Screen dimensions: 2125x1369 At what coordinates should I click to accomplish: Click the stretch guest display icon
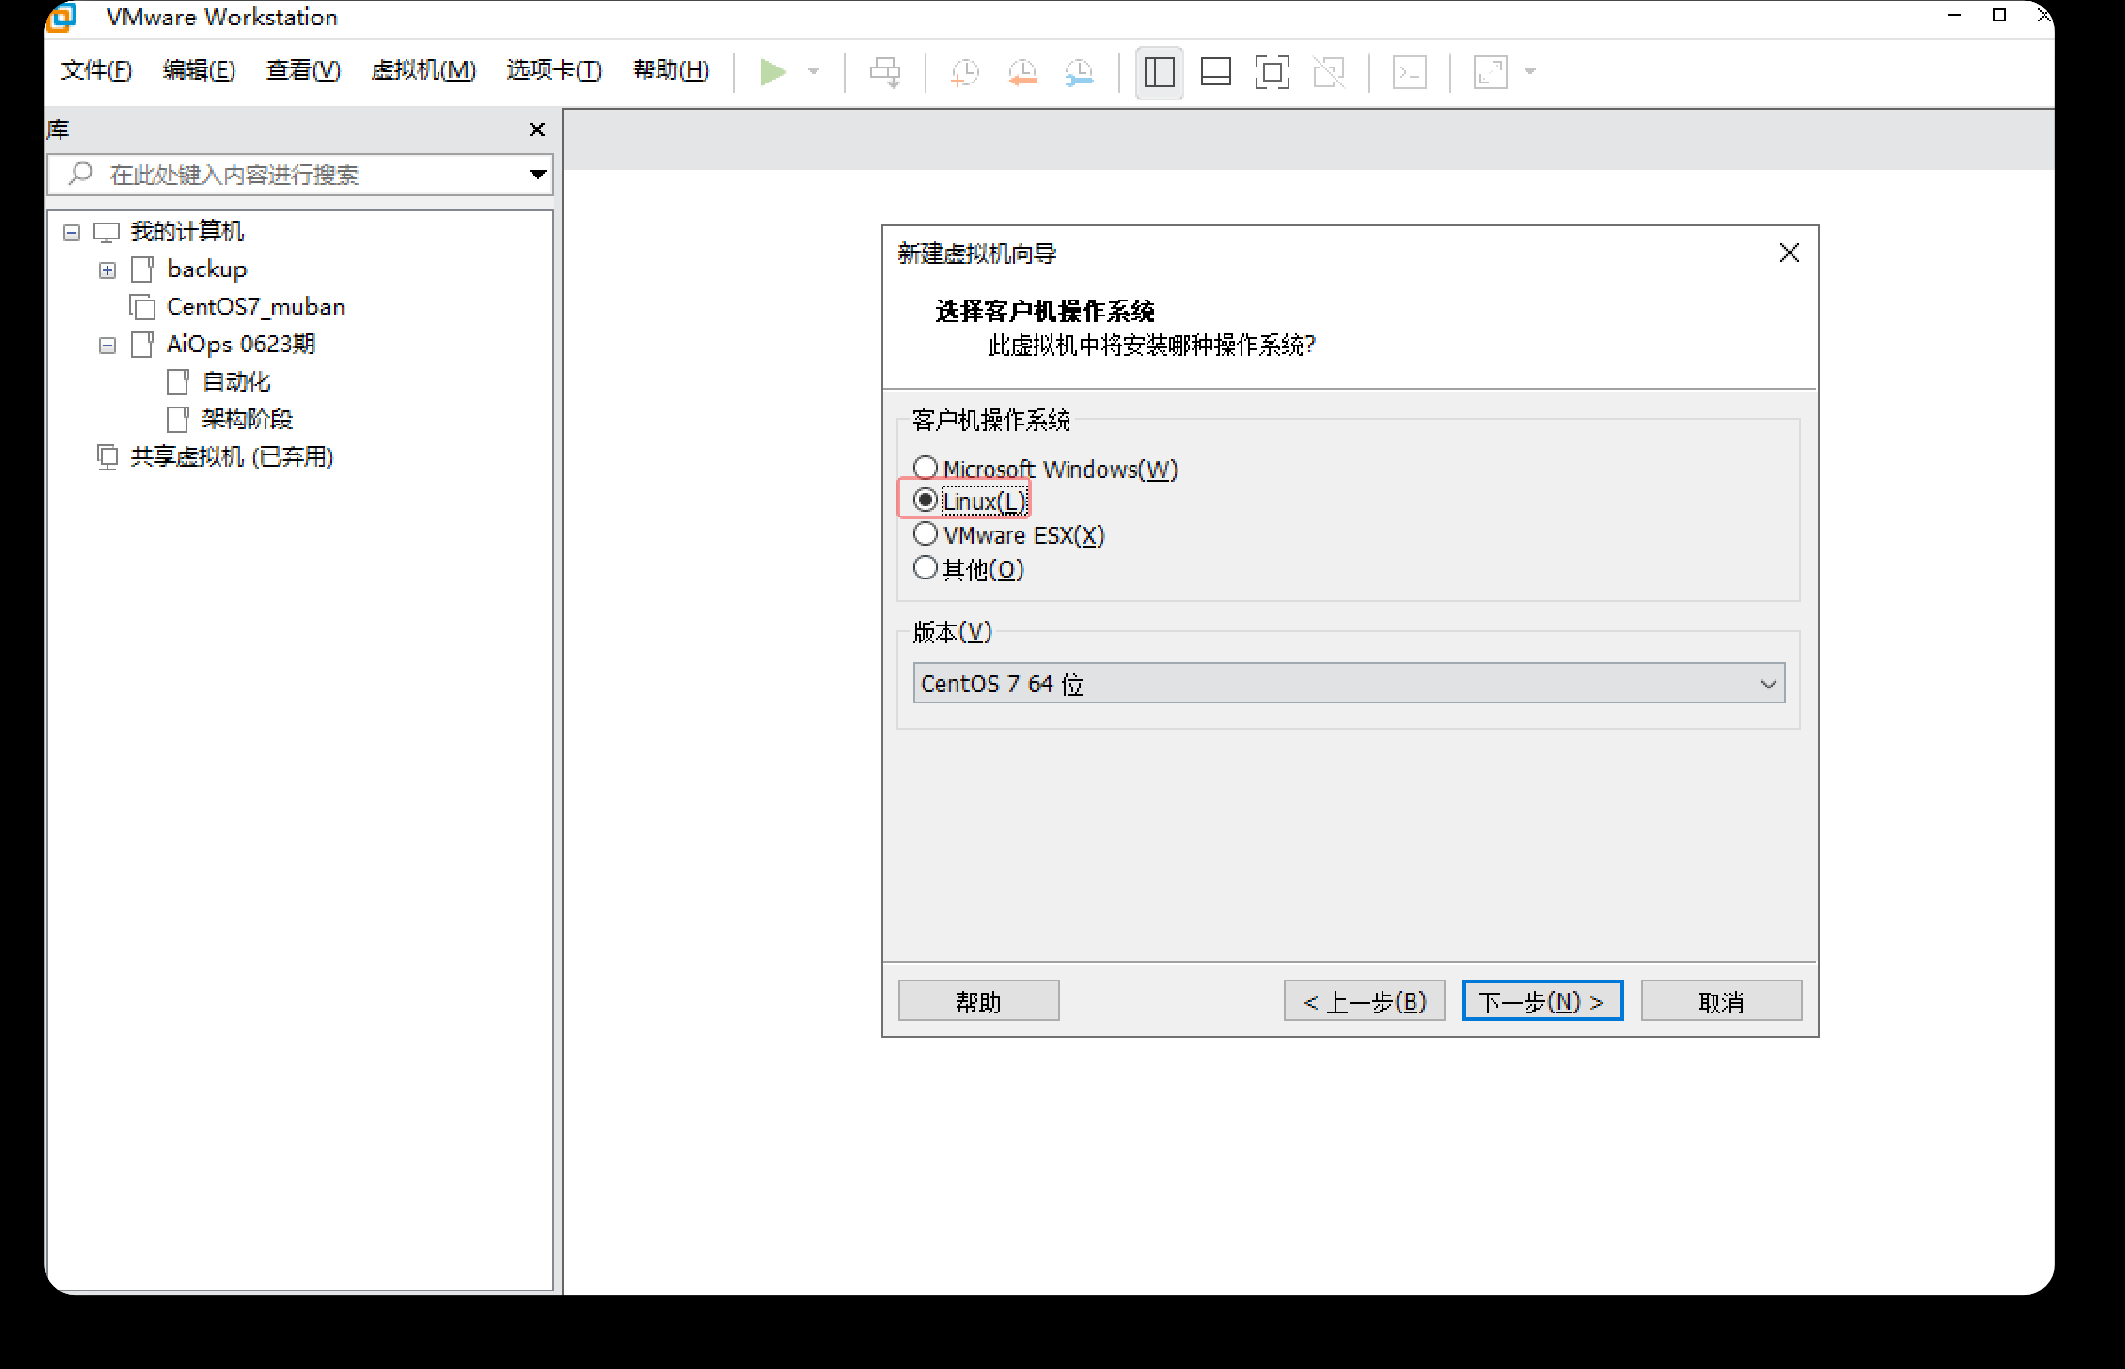1491,72
